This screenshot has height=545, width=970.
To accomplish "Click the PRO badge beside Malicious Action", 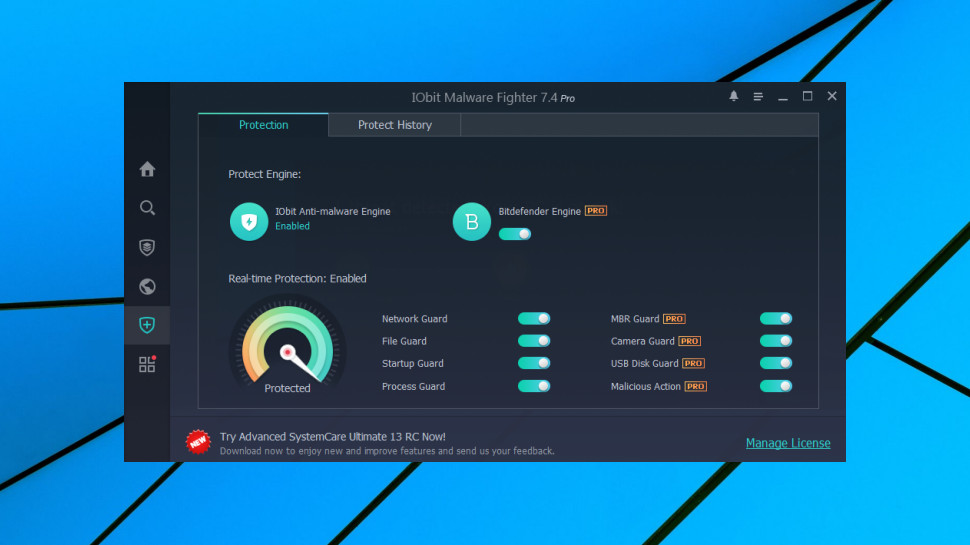I will pos(695,387).
